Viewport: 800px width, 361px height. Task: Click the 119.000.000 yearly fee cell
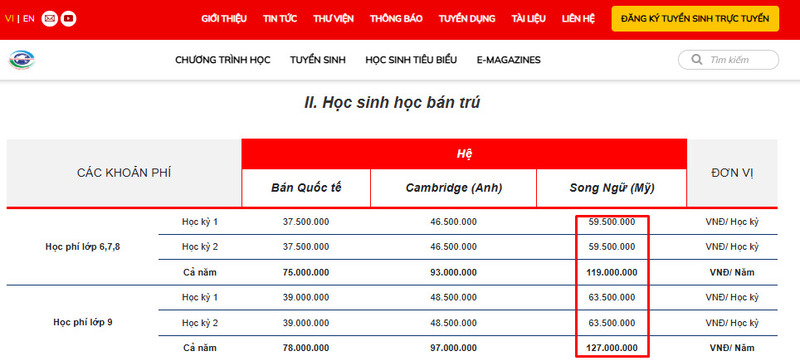612,272
